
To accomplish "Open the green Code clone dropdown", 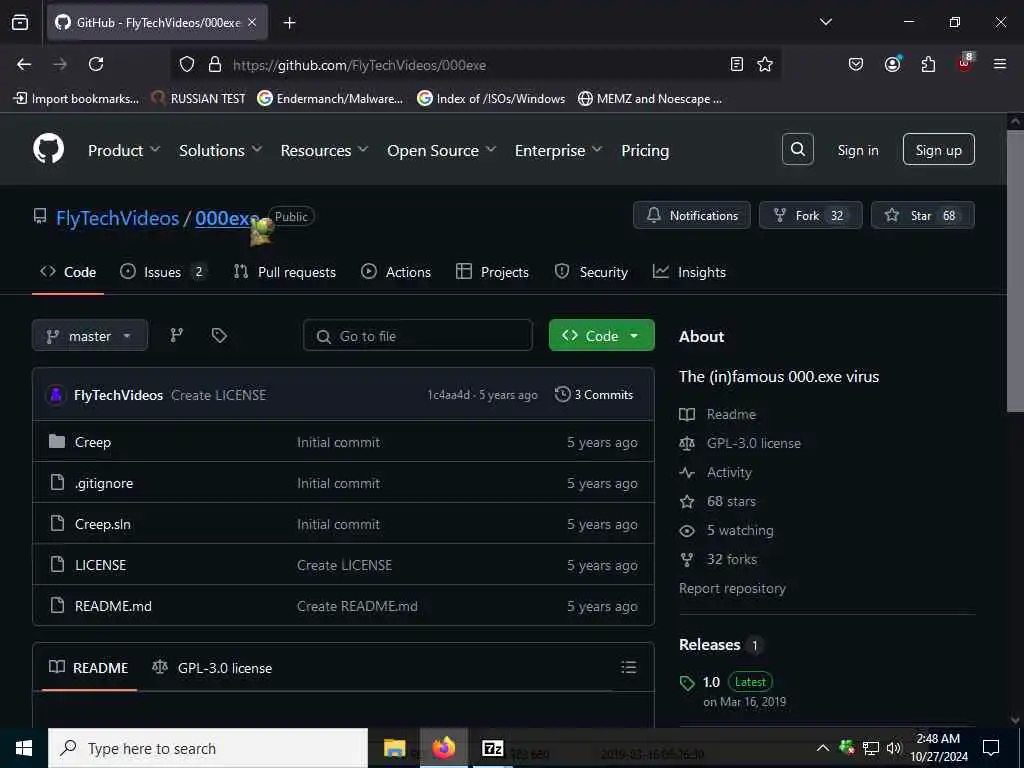I will (601, 335).
